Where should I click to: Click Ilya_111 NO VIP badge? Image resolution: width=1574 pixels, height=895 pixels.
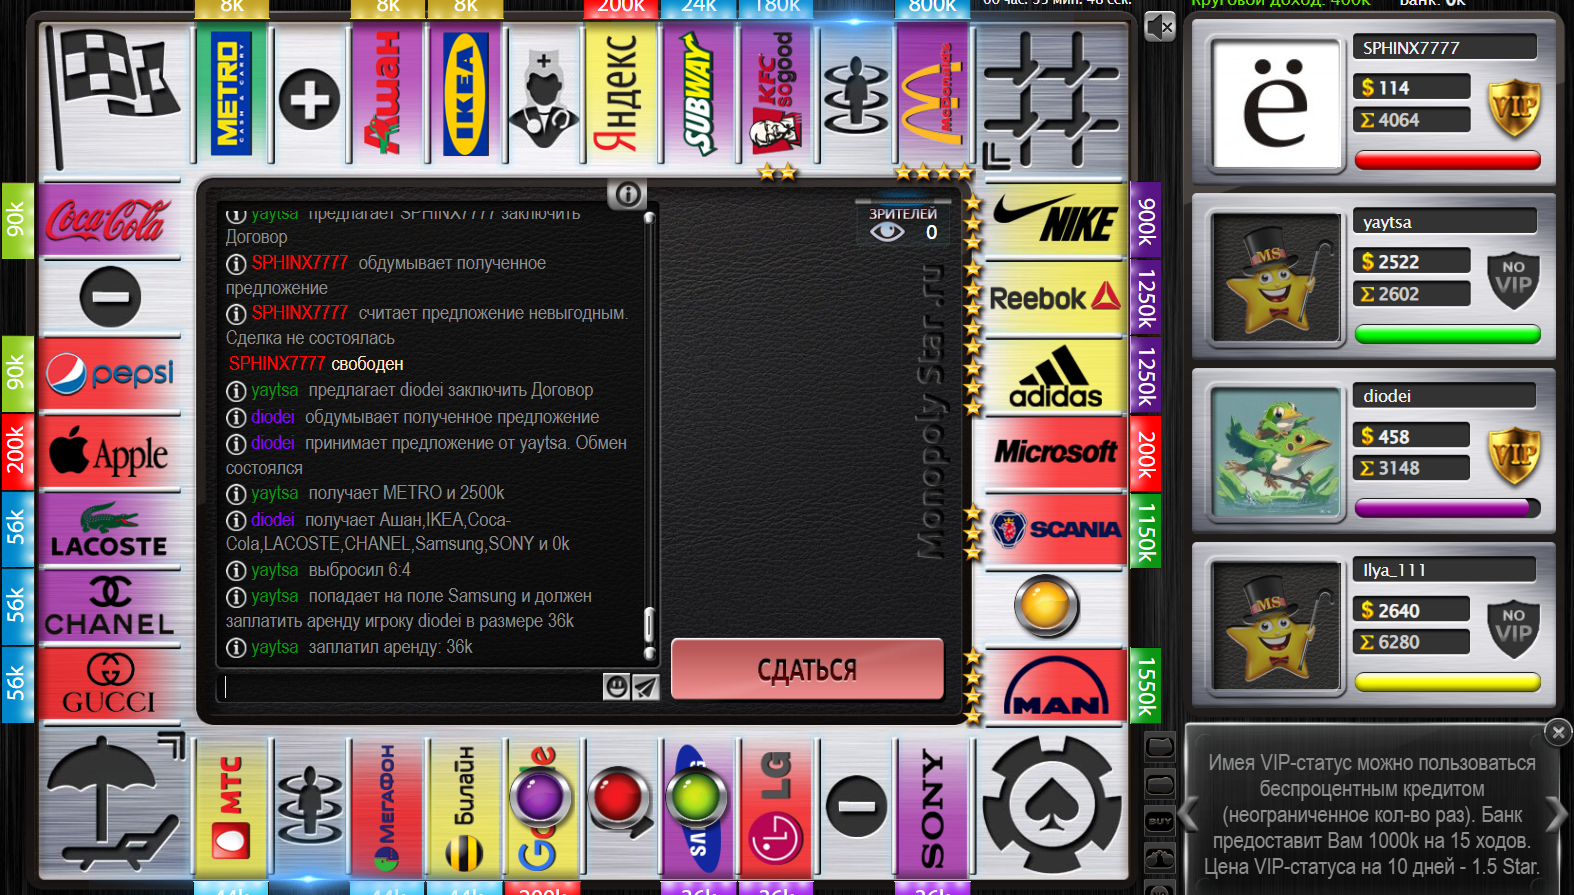pos(1514,629)
